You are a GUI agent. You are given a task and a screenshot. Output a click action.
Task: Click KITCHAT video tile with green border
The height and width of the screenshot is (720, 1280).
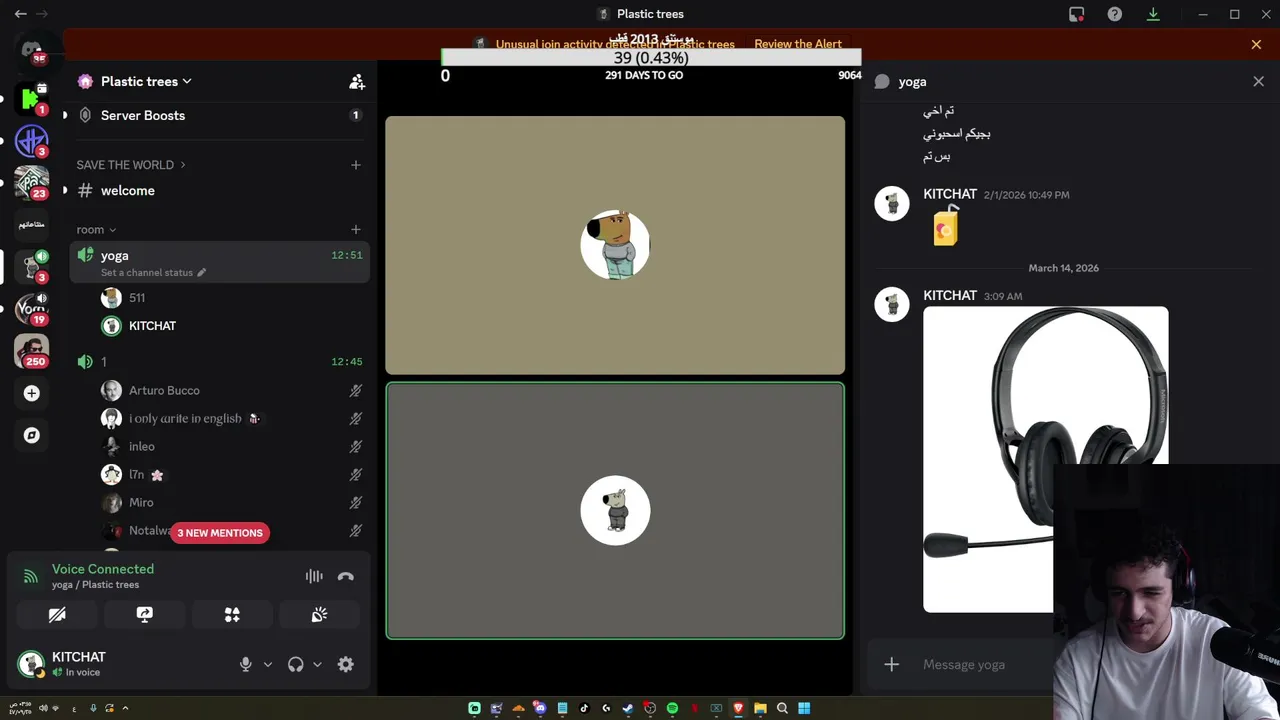[x=615, y=511]
